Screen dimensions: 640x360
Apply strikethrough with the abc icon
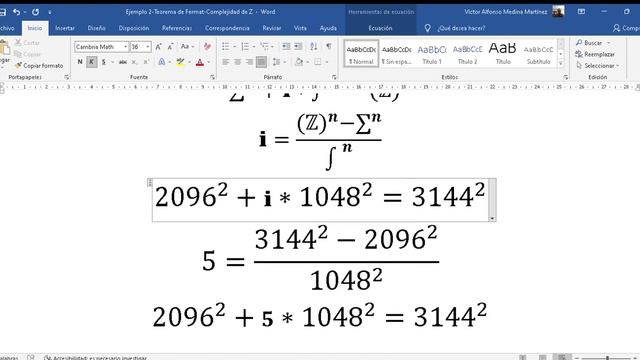[122, 62]
